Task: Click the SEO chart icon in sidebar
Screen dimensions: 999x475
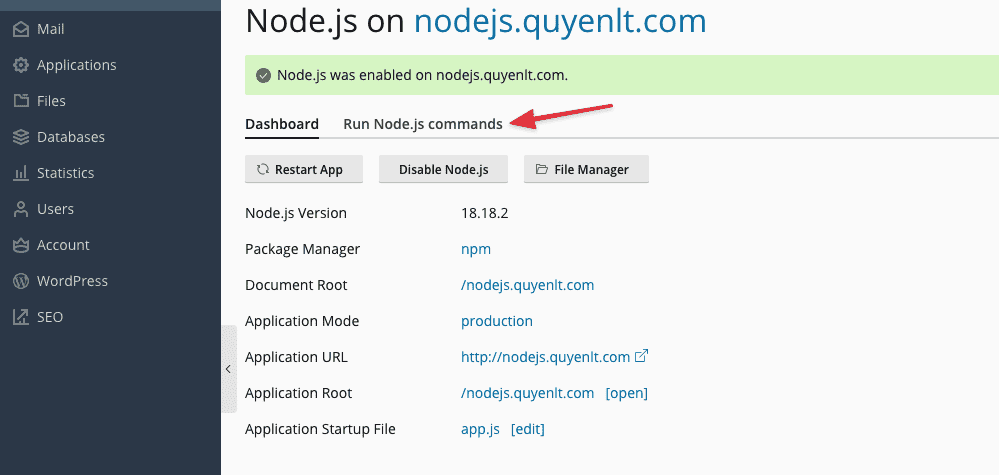Action: (20, 317)
